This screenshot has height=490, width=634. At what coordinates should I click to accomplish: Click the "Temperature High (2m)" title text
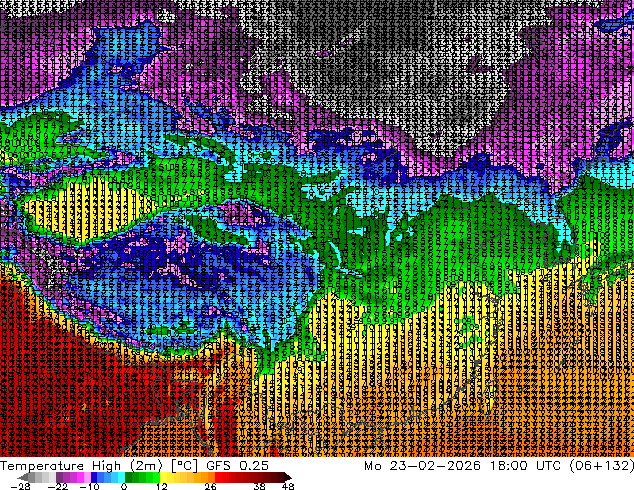tap(81, 466)
